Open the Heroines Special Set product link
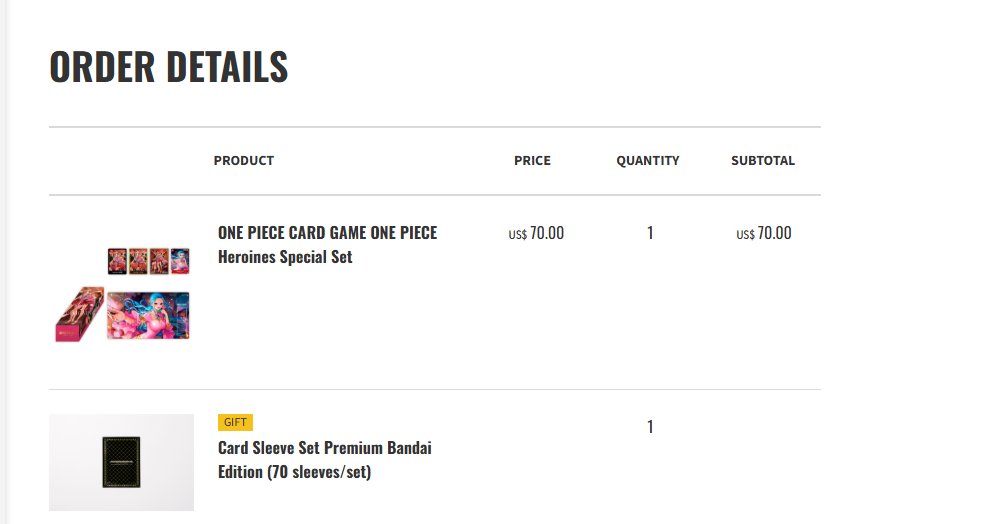990x524 pixels. 327,245
